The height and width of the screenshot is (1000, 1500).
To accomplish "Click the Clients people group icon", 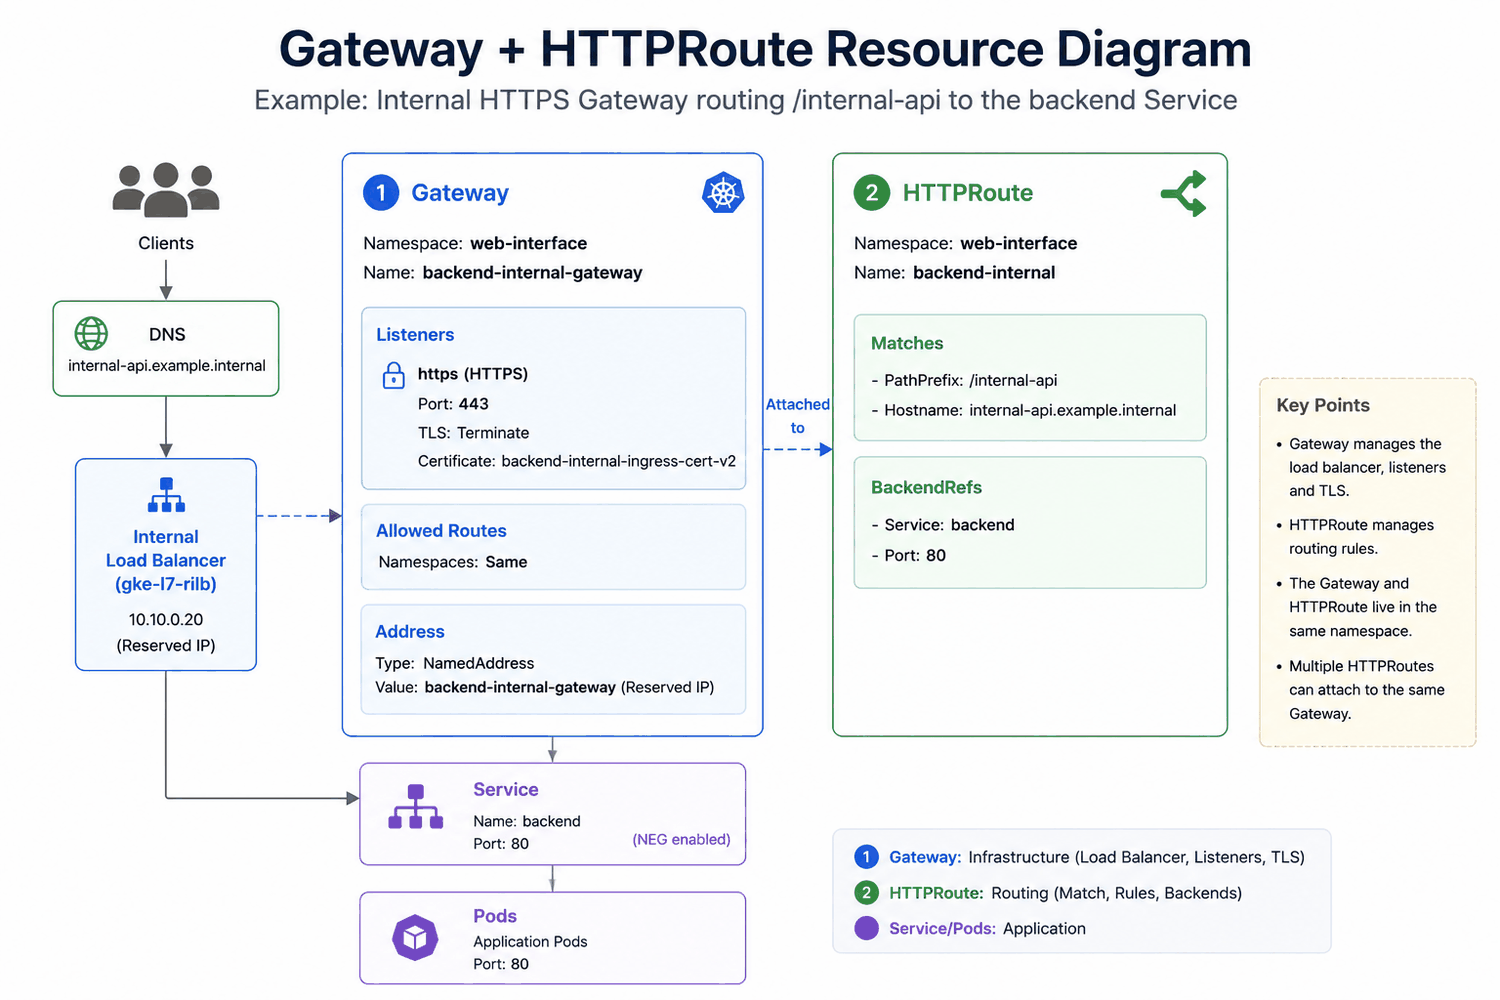I will coord(166,189).
